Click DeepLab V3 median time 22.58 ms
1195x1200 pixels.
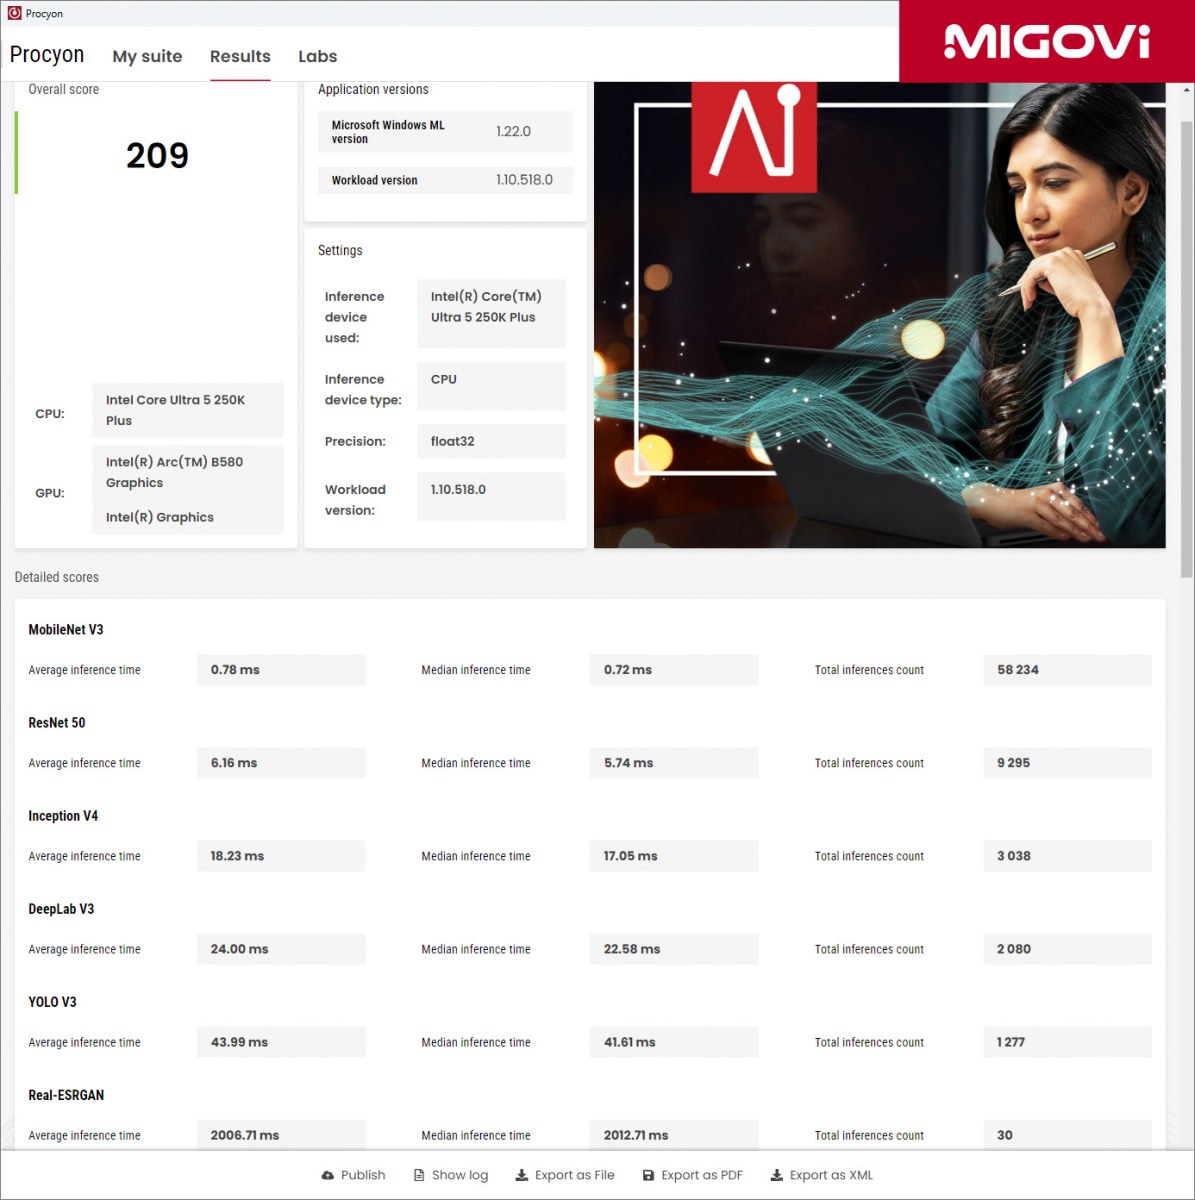(674, 949)
